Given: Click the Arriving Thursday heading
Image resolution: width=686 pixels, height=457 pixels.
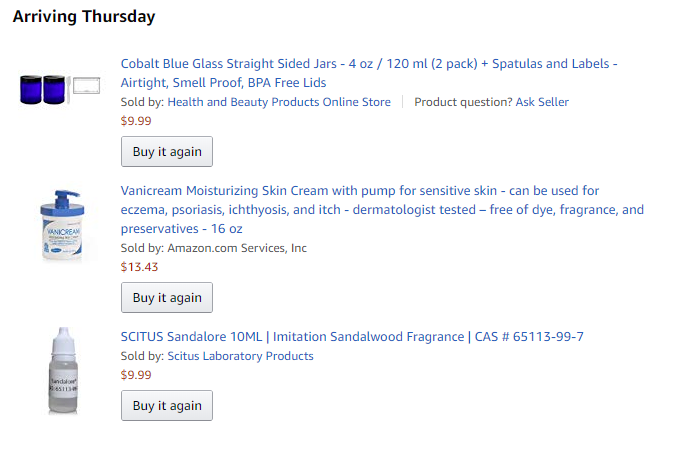Looking at the screenshot, I should (x=84, y=17).
